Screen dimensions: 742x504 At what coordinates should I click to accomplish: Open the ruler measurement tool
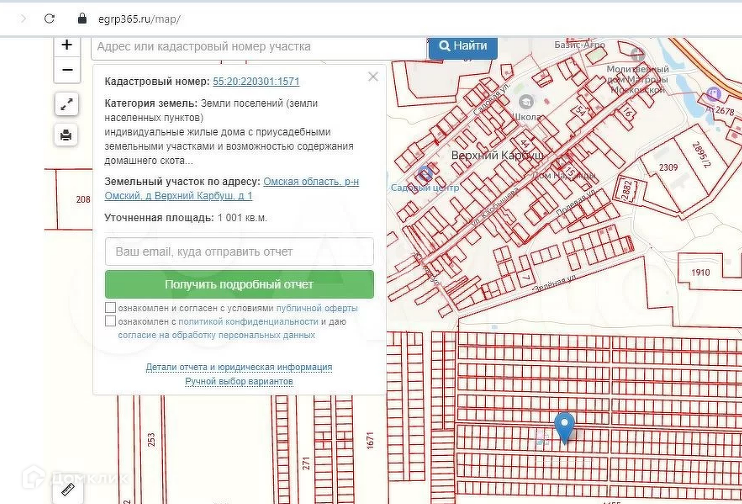(x=67, y=489)
